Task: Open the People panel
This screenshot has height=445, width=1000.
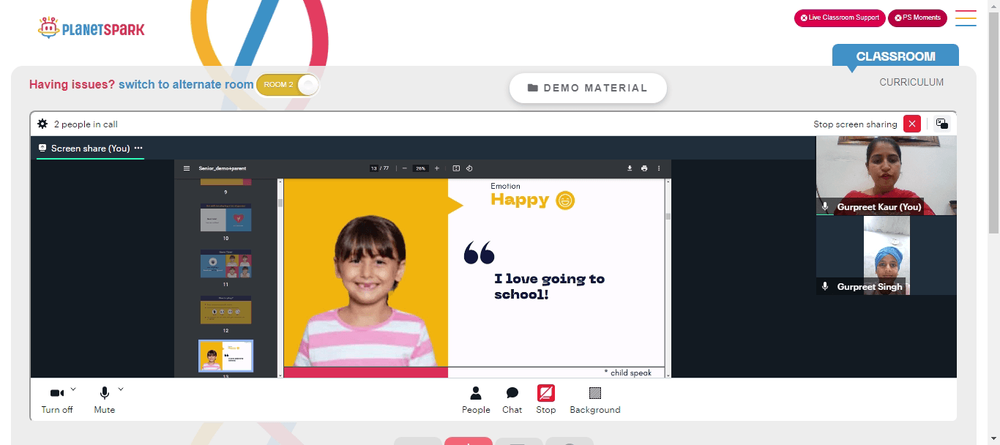Action: click(x=476, y=400)
